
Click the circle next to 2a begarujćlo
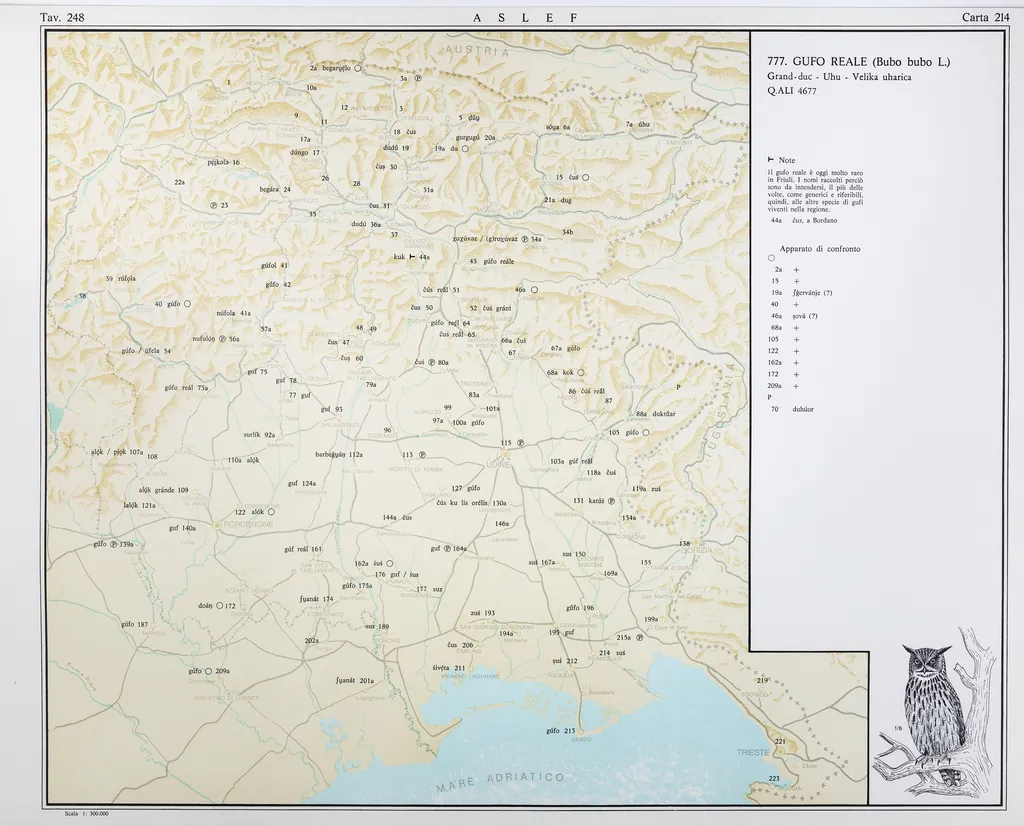(x=357, y=68)
